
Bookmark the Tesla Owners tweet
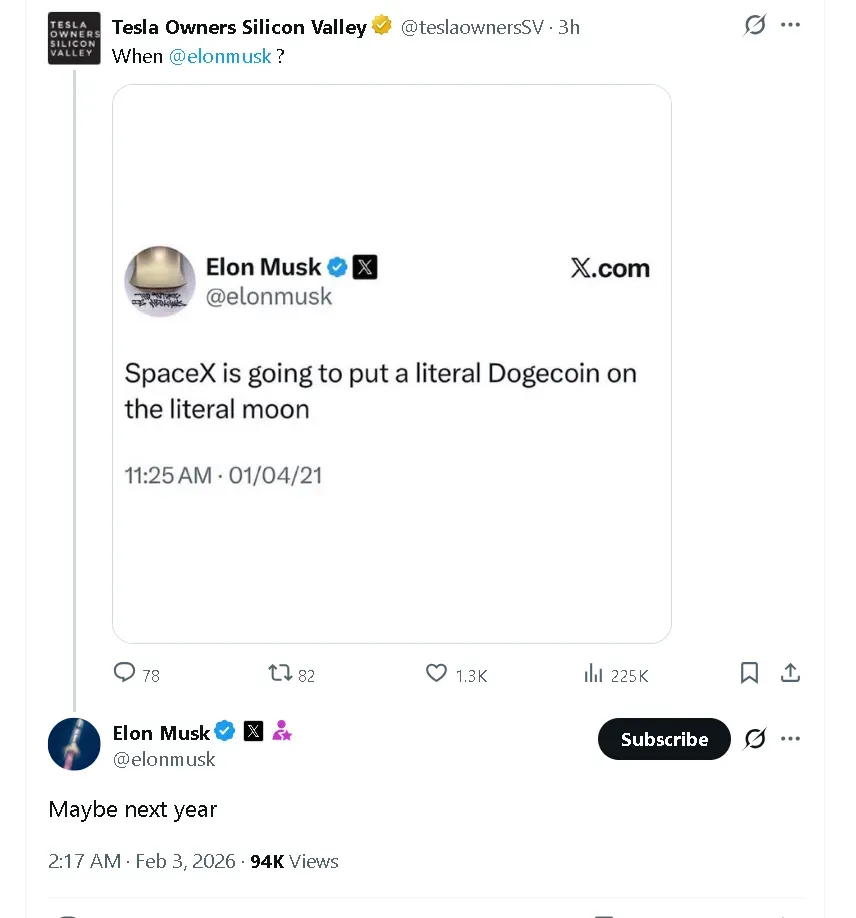click(x=749, y=673)
